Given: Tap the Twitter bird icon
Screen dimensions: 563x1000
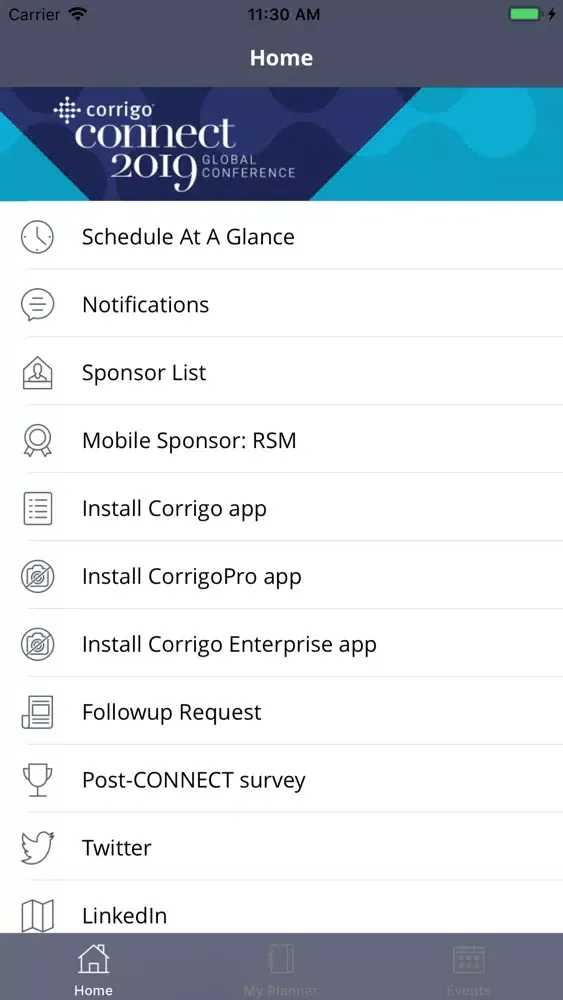Looking at the screenshot, I should (37, 848).
